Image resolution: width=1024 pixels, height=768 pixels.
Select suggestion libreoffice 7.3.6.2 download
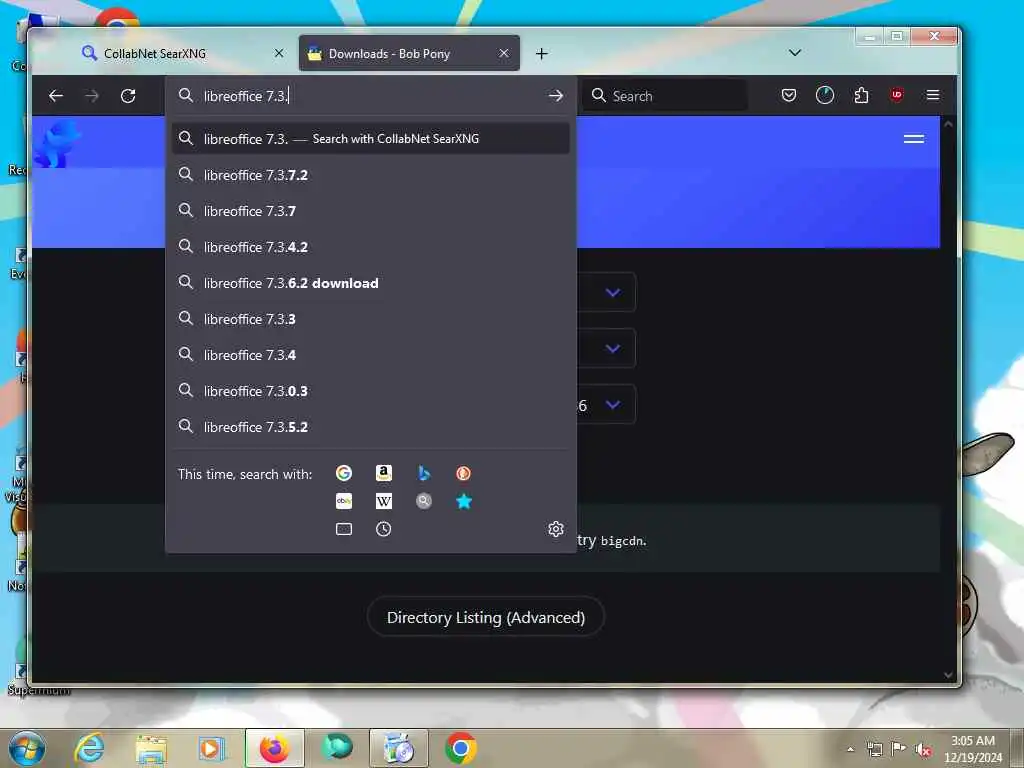[x=370, y=283]
